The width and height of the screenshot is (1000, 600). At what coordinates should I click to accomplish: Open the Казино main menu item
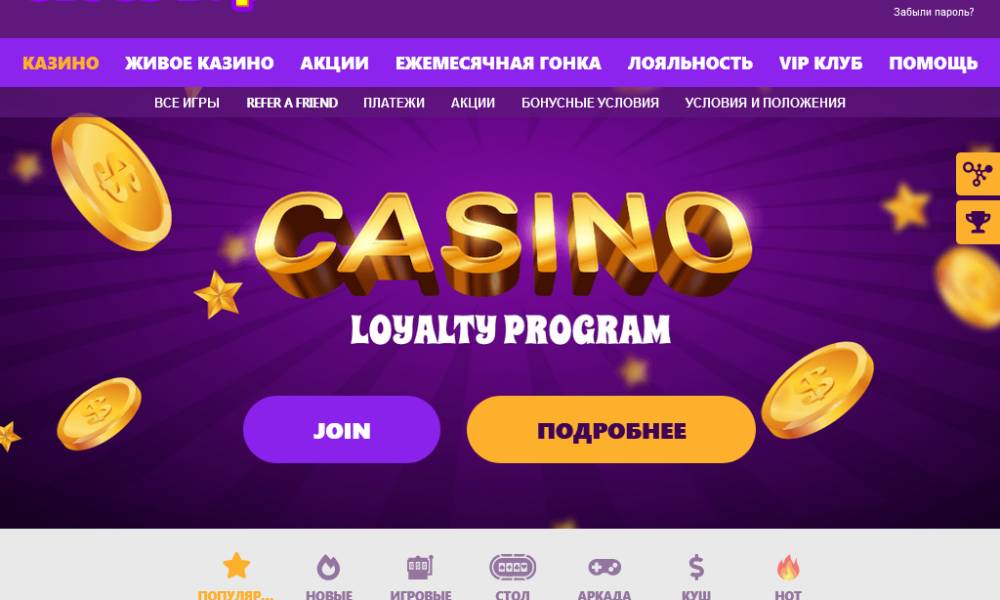click(x=61, y=63)
